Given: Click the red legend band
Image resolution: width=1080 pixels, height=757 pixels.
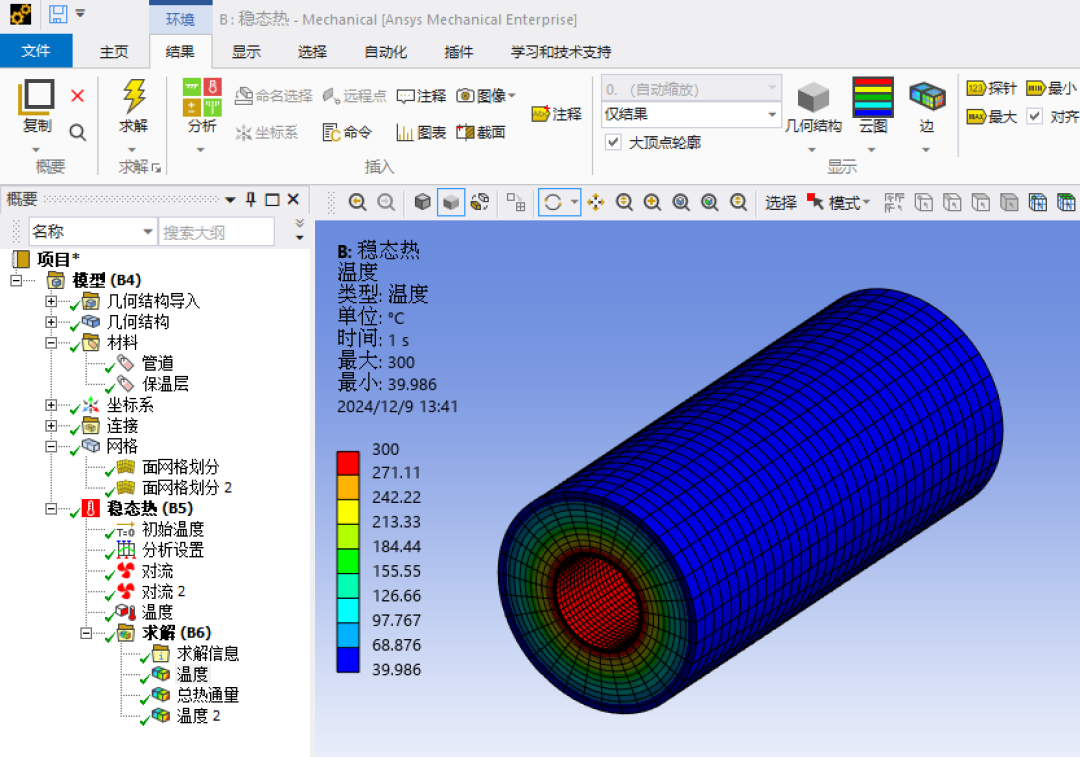Looking at the screenshot, I should pyautogui.click(x=348, y=462).
